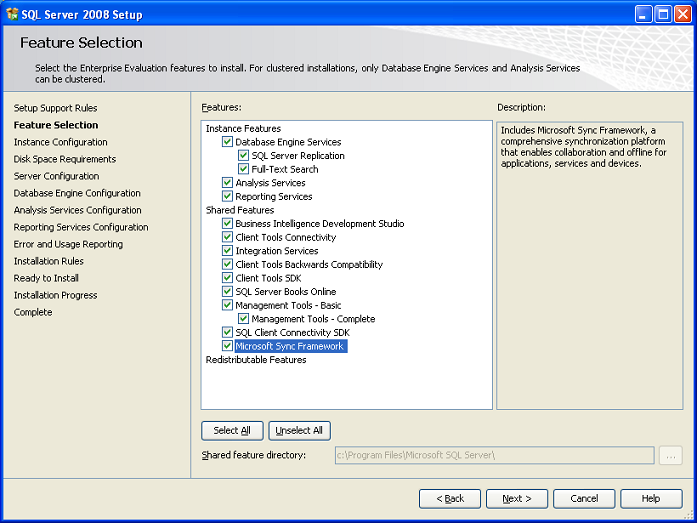Click the Unselect All button
This screenshot has height=523, width=697.
pyautogui.click(x=299, y=431)
